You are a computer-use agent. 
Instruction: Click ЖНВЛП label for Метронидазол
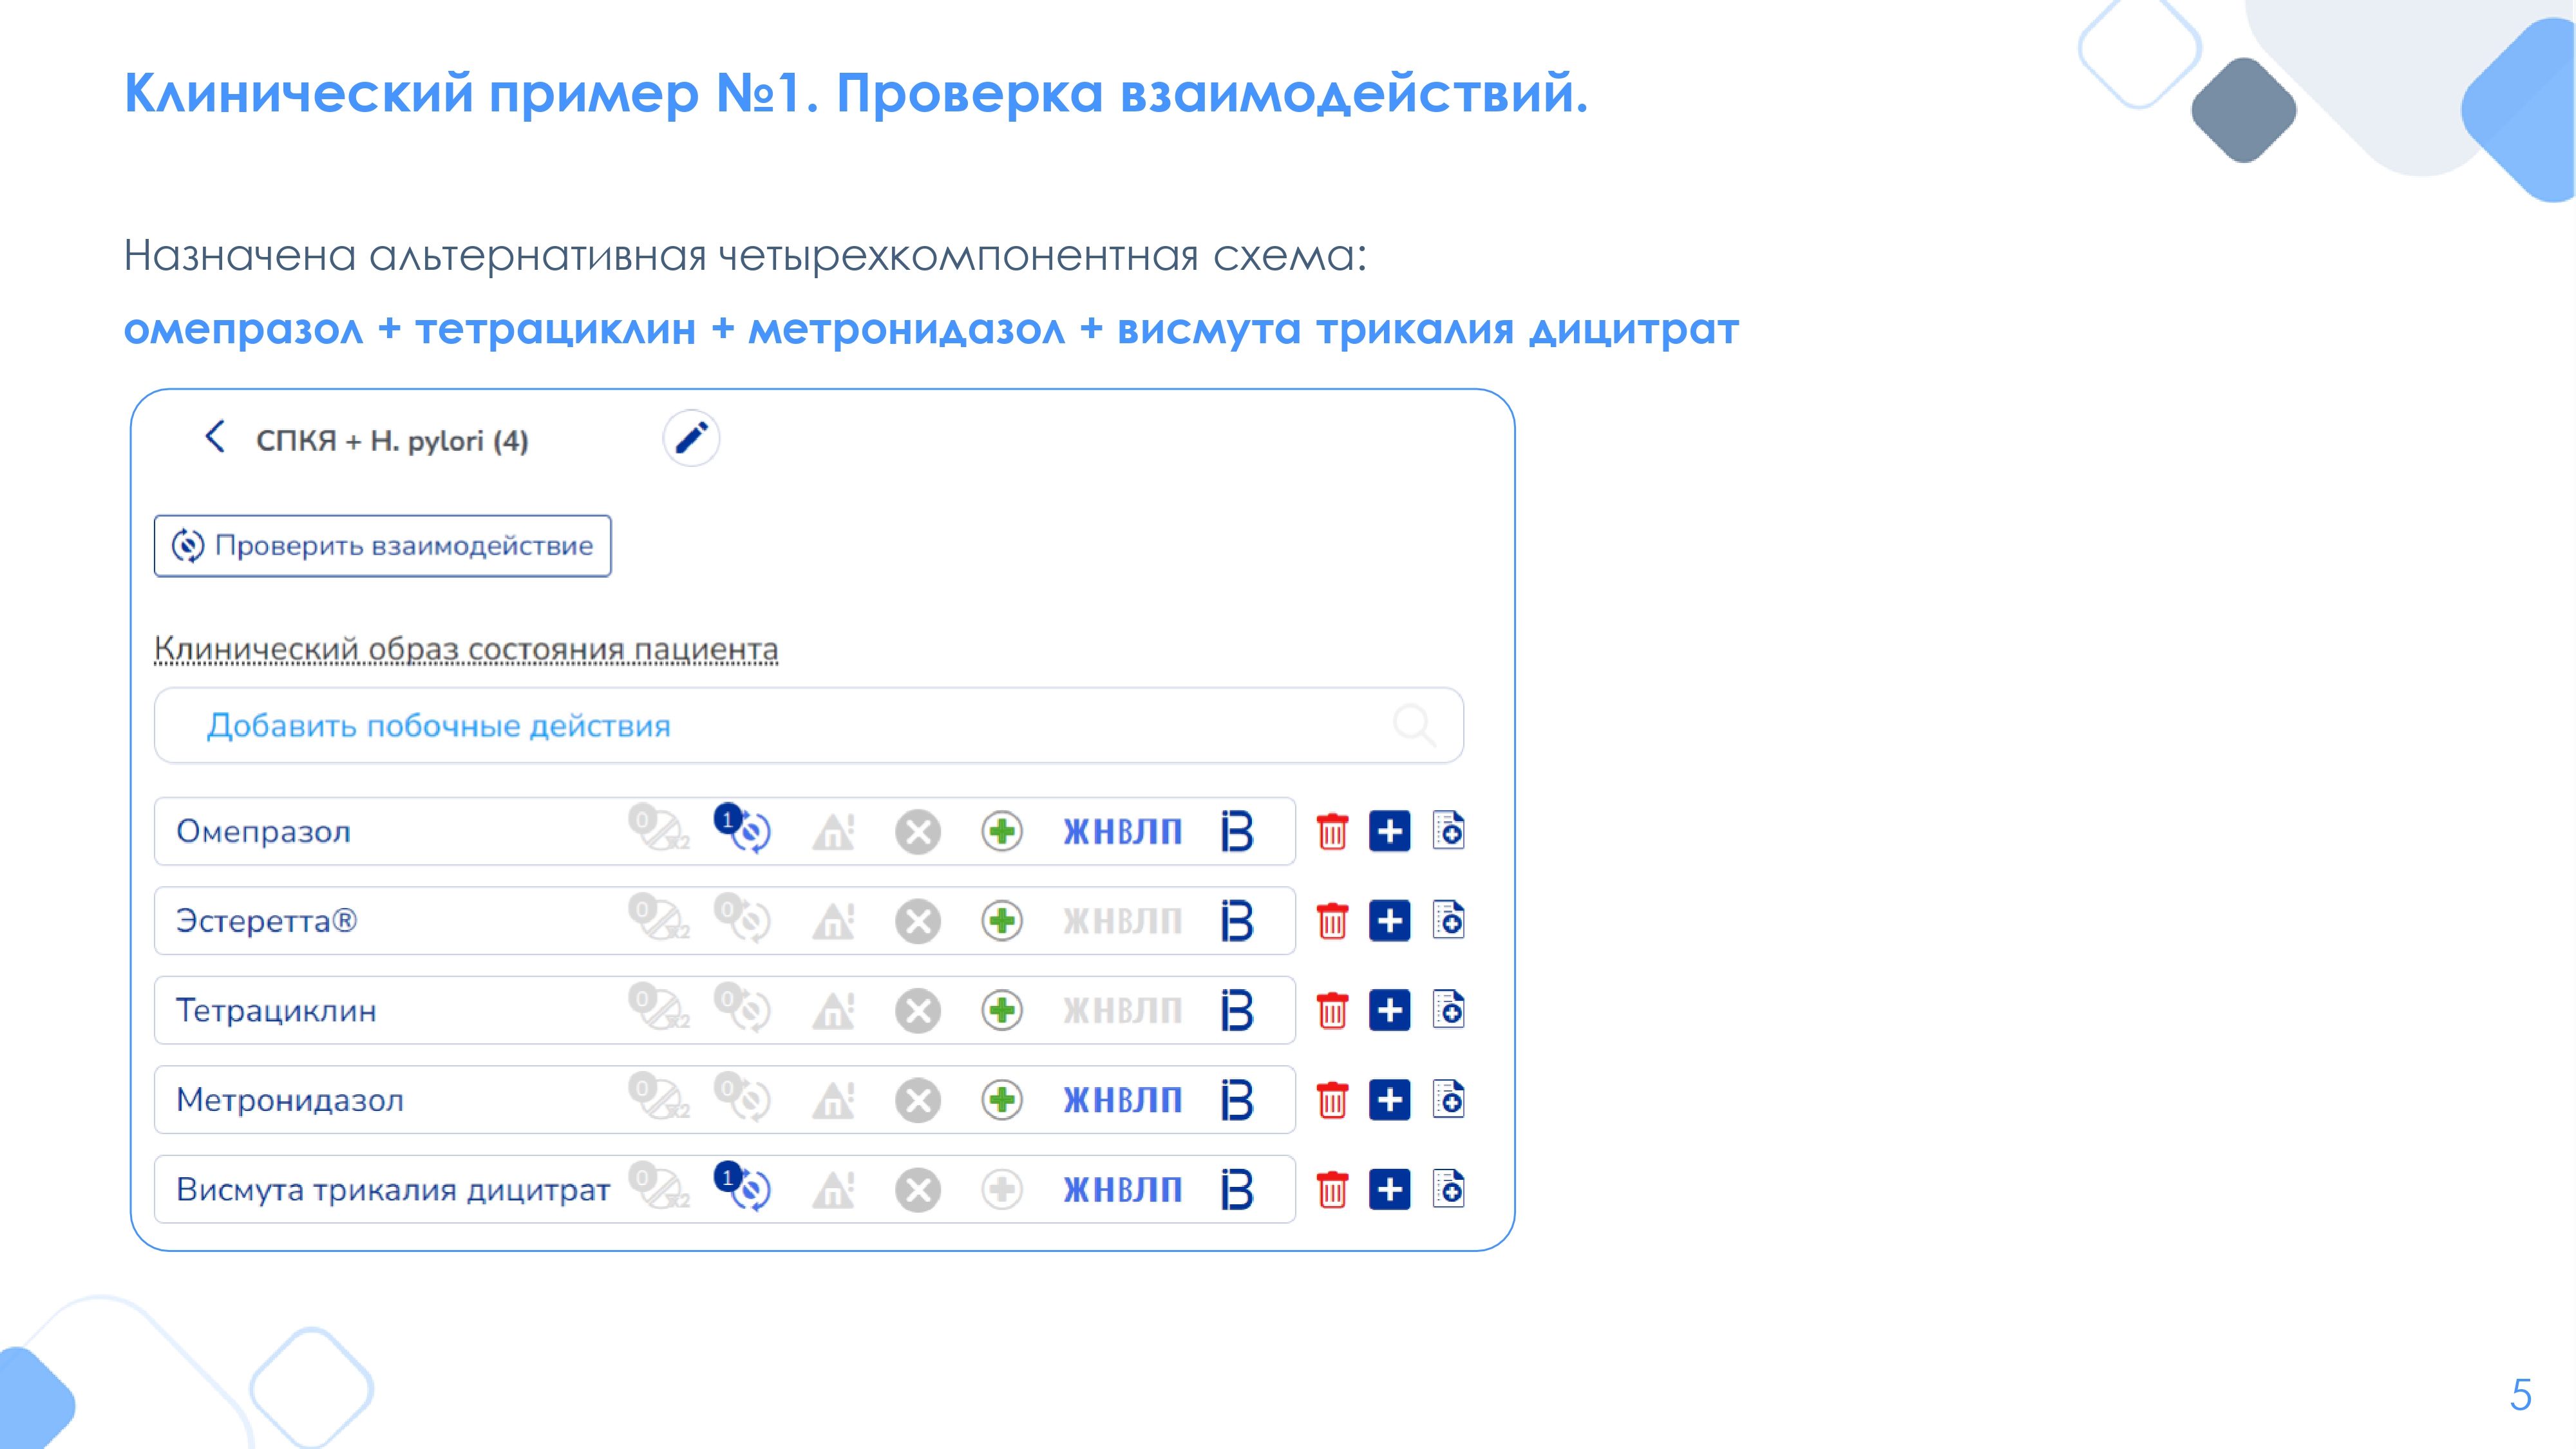click(x=1122, y=1100)
